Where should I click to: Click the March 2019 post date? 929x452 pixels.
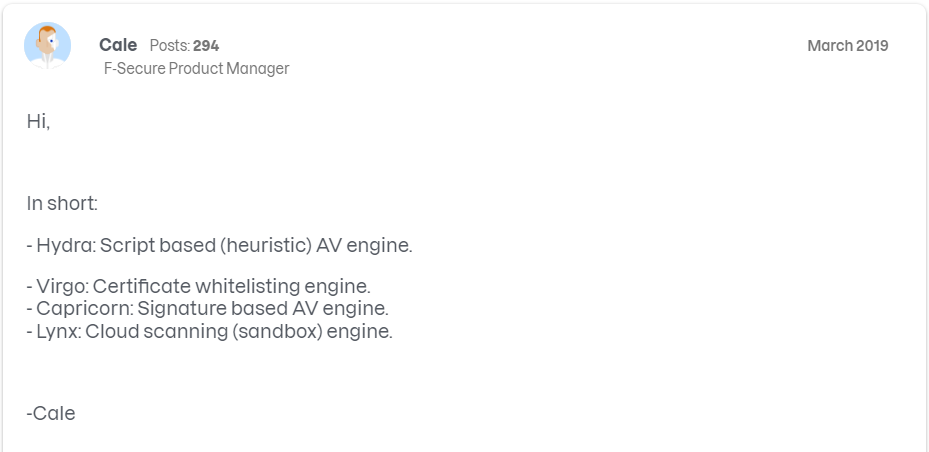coord(847,46)
